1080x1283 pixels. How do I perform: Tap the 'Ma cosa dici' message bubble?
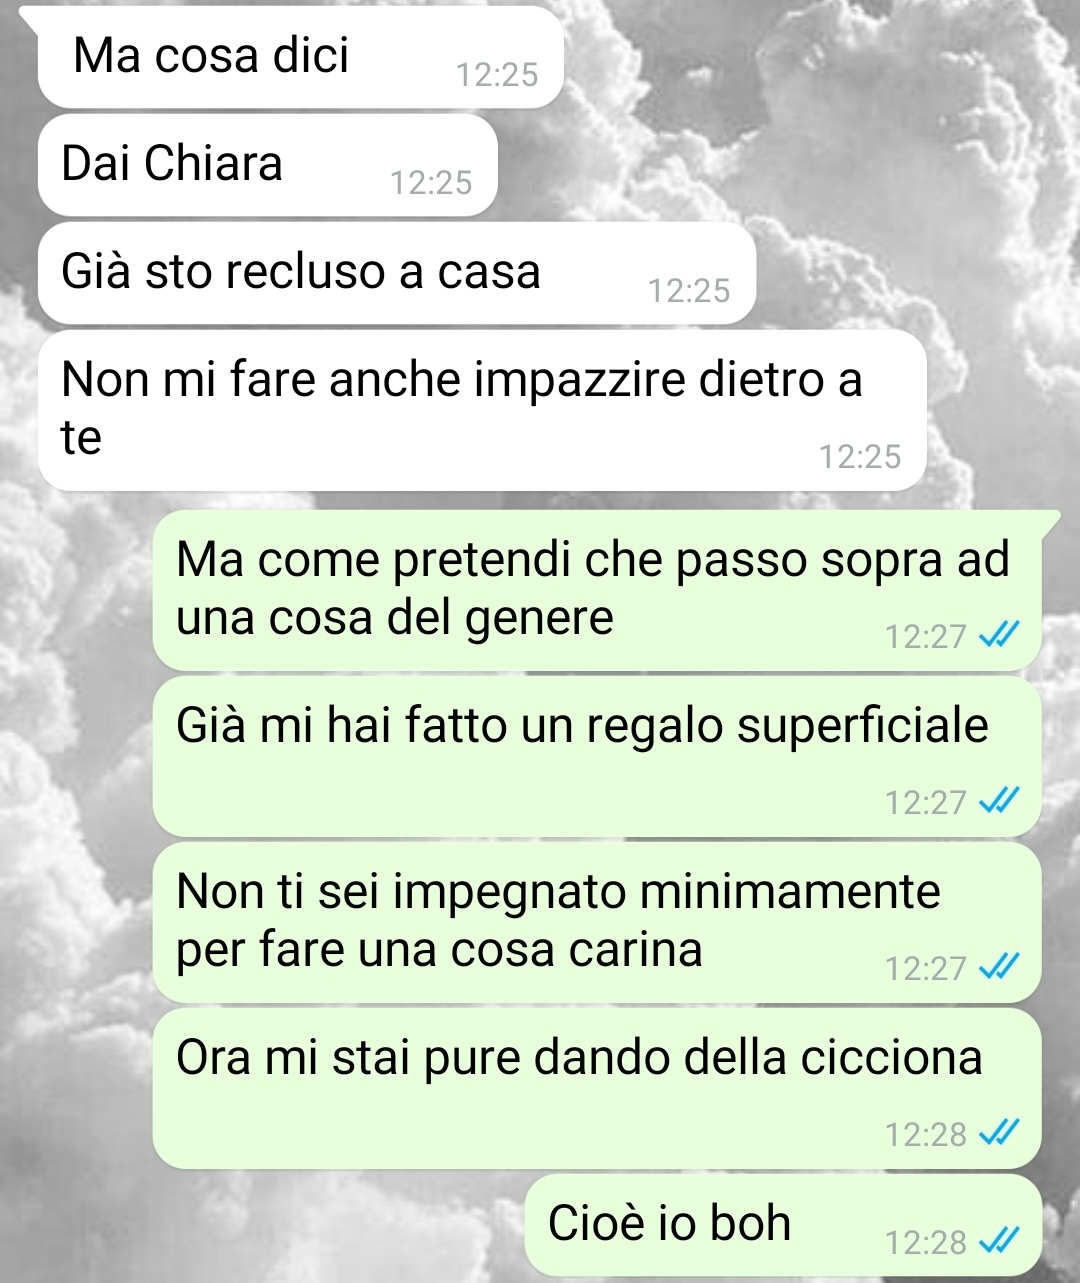pyautogui.click(x=298, y=56)
